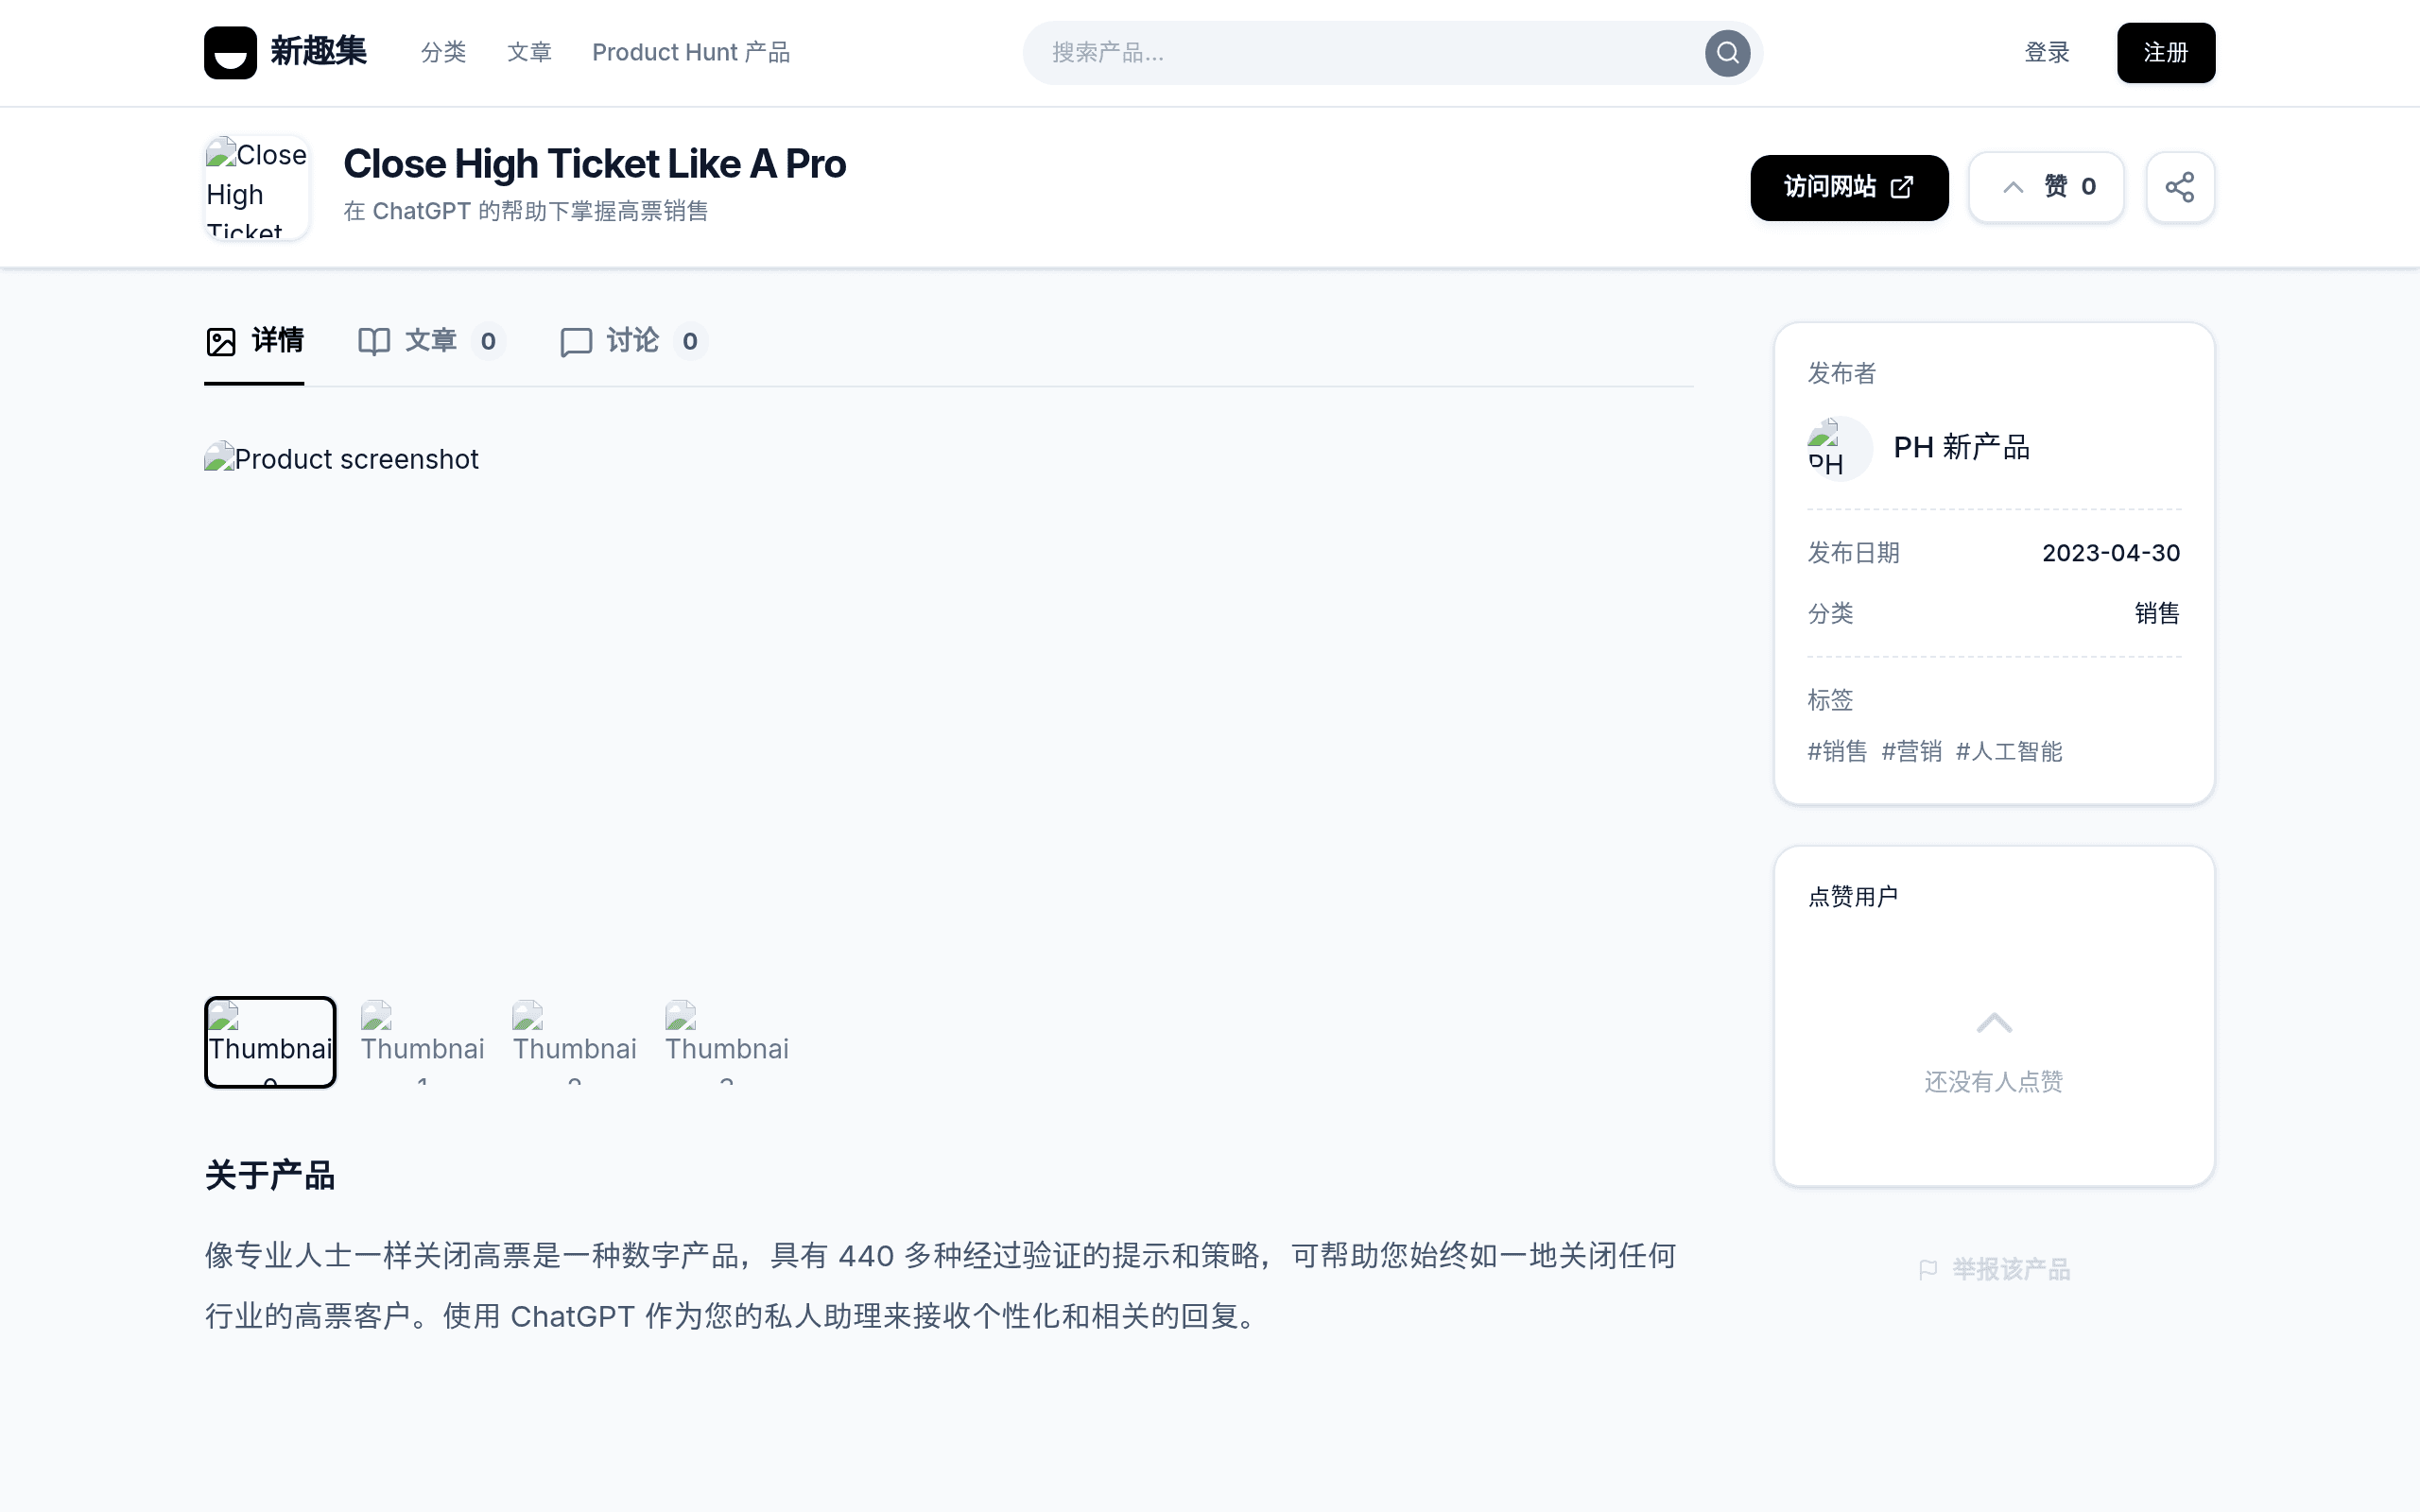Open the 讨论 tab

pyautogui.click(x=633, y=342)
